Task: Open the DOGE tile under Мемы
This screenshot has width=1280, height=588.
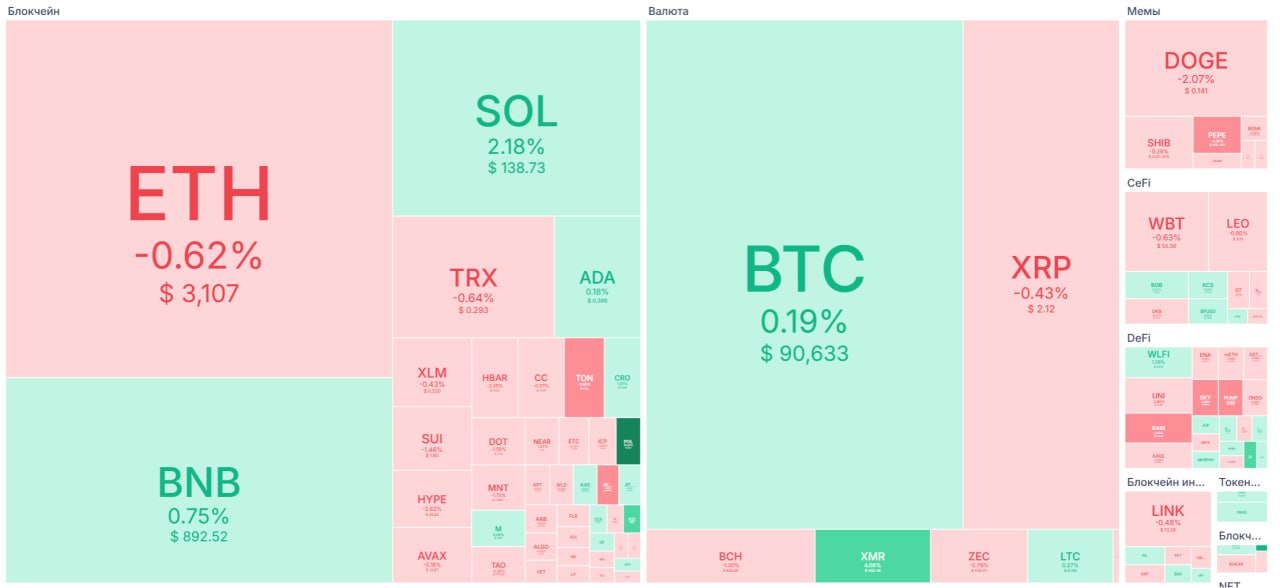Action: pos(1195,68)
